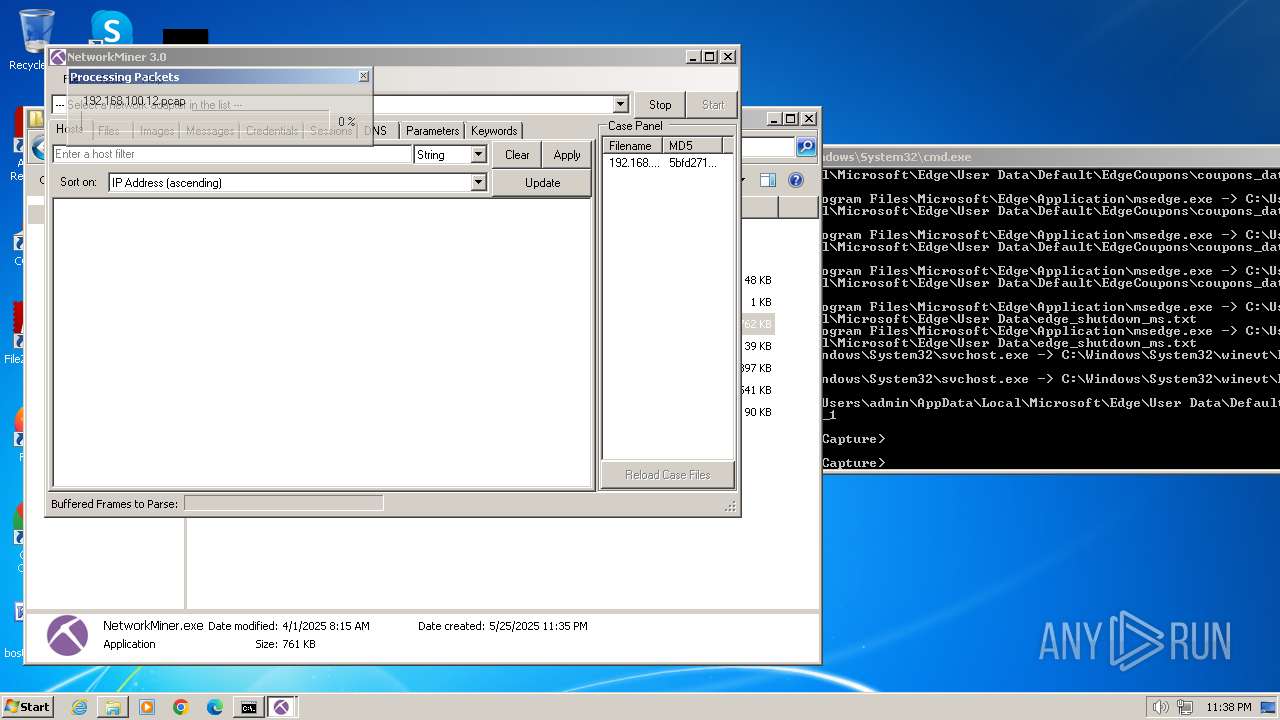Click the MD5 column header in Case Panel
This screenshot has width=1280, height=720.
[692, 146]
